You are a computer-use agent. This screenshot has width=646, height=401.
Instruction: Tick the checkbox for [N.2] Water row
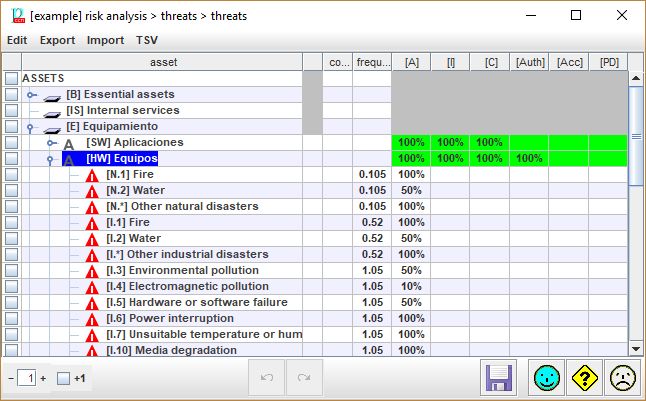(x=11, y=190)
